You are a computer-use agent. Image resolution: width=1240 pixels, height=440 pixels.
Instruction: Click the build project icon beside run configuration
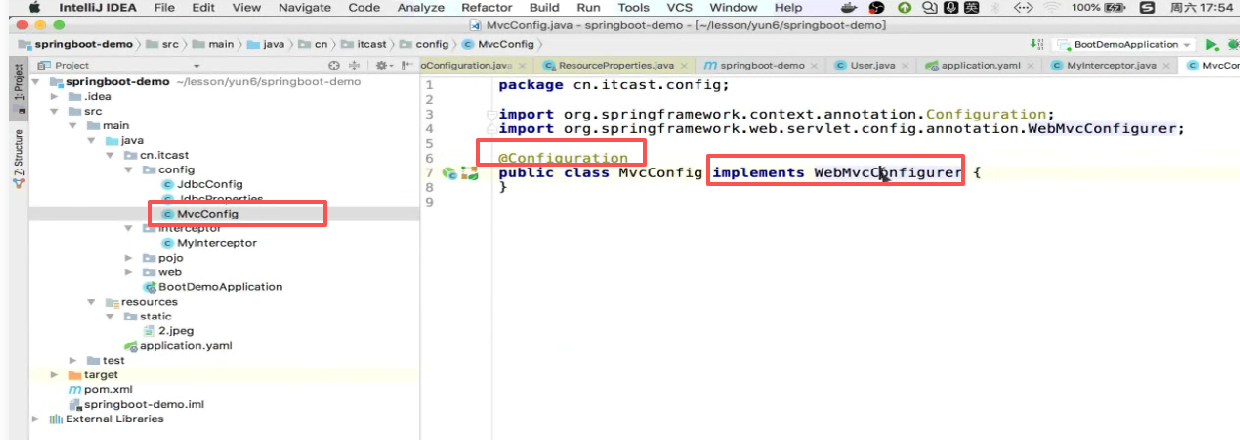tap(1037, 44)
